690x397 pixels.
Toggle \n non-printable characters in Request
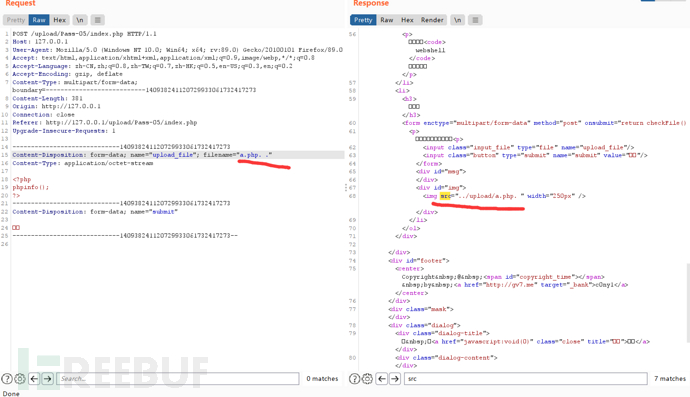pyautogui.click(x=80, y=20)
